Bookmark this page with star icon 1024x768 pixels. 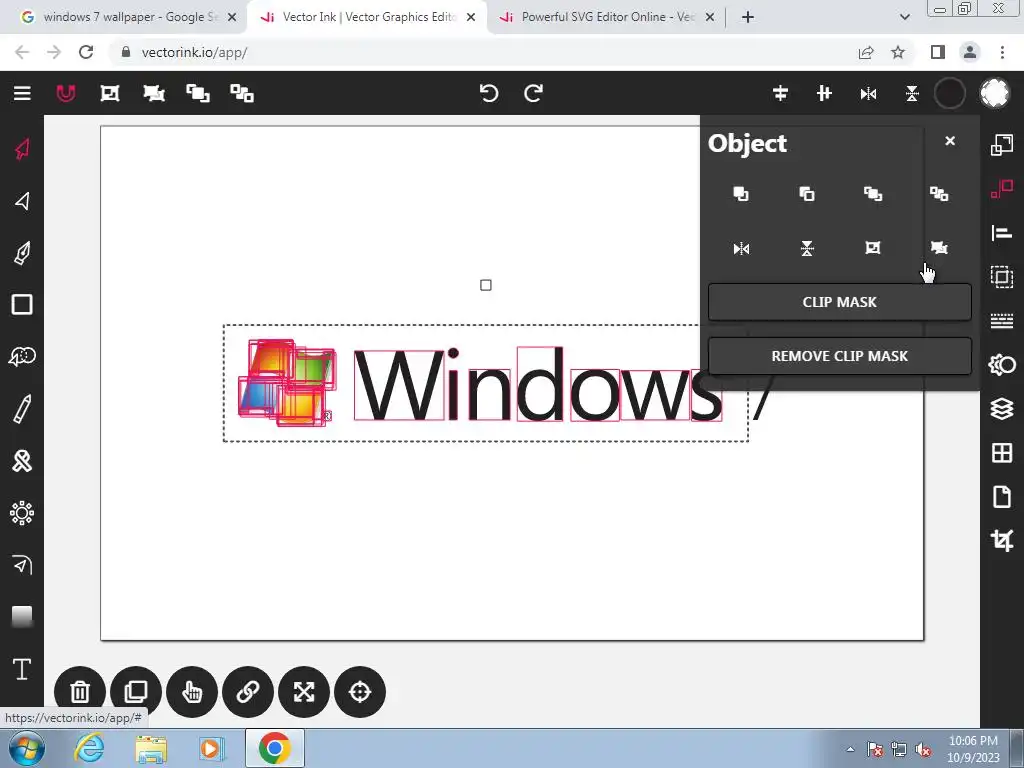tap(899, 52)
